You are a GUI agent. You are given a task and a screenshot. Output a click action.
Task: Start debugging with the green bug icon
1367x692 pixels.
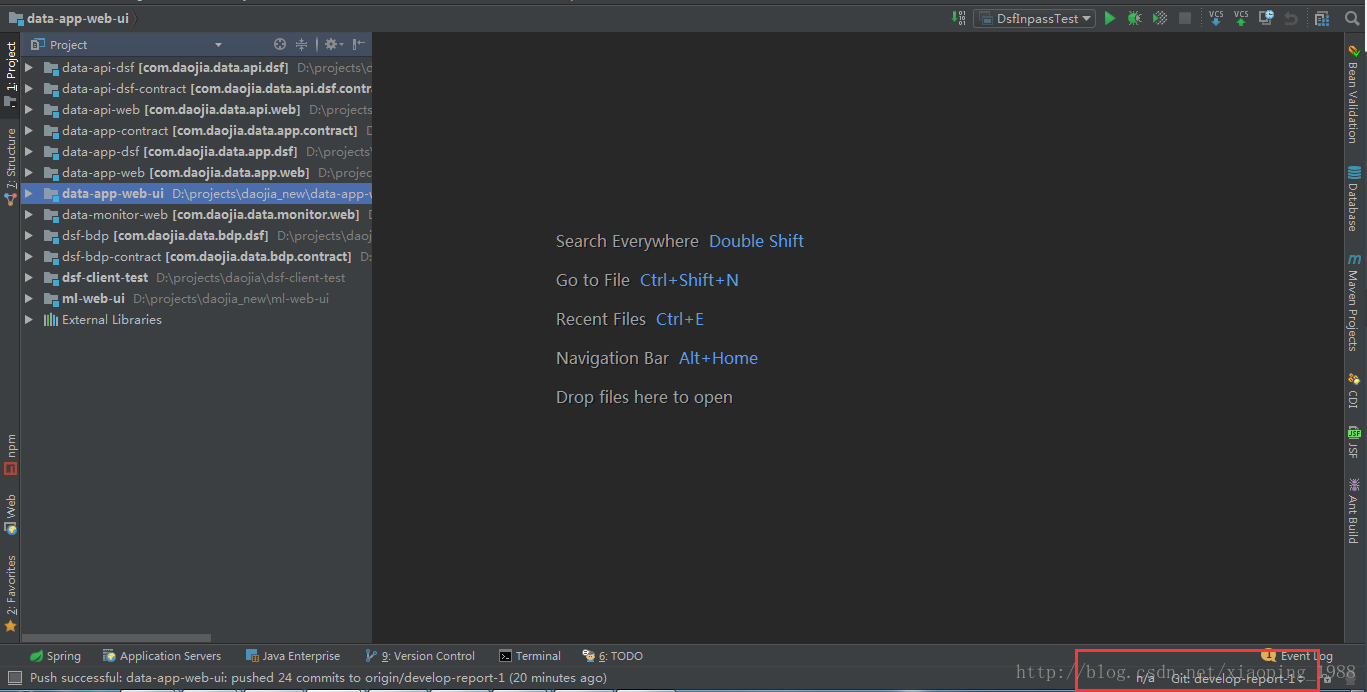pyautogui.click(x=1134, y=18)
